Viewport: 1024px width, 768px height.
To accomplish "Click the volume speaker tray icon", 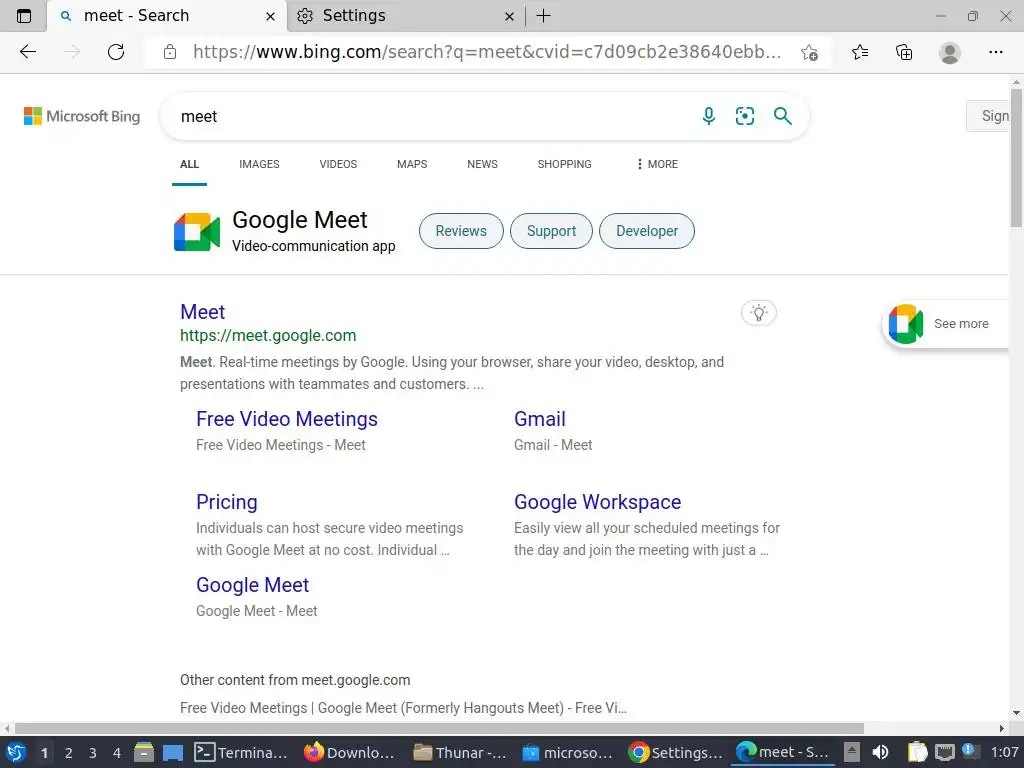I will pyautogui.click(x=880, y=753).
